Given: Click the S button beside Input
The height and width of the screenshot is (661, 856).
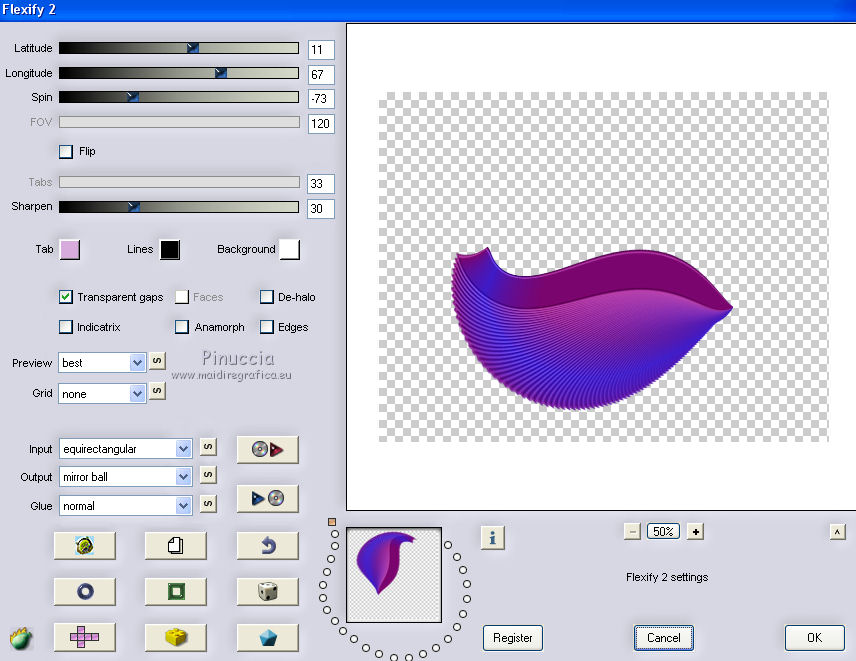Looking at the screenshot, I should [208, 446].
